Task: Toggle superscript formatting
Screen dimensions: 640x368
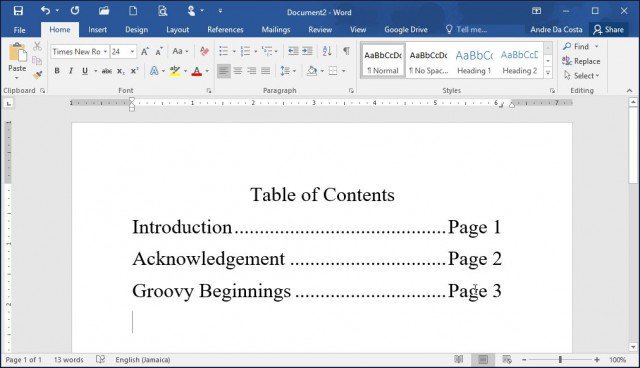Action: click(x=134, y=71)
